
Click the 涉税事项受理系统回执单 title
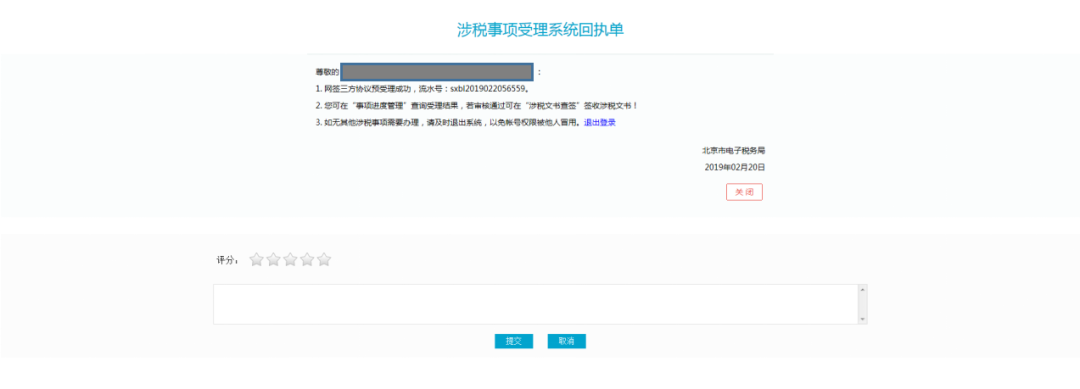point(541,30)
